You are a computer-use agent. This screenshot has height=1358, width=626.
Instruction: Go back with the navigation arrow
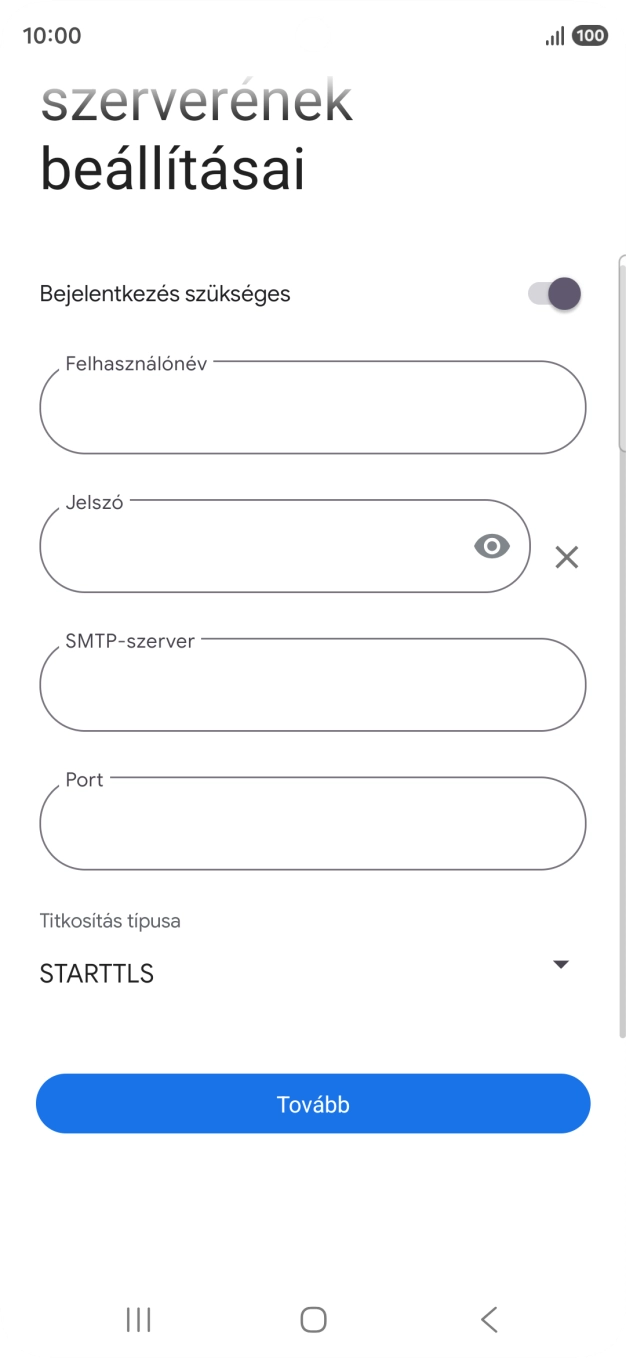pyautogui.click(x=489, y=1320)
